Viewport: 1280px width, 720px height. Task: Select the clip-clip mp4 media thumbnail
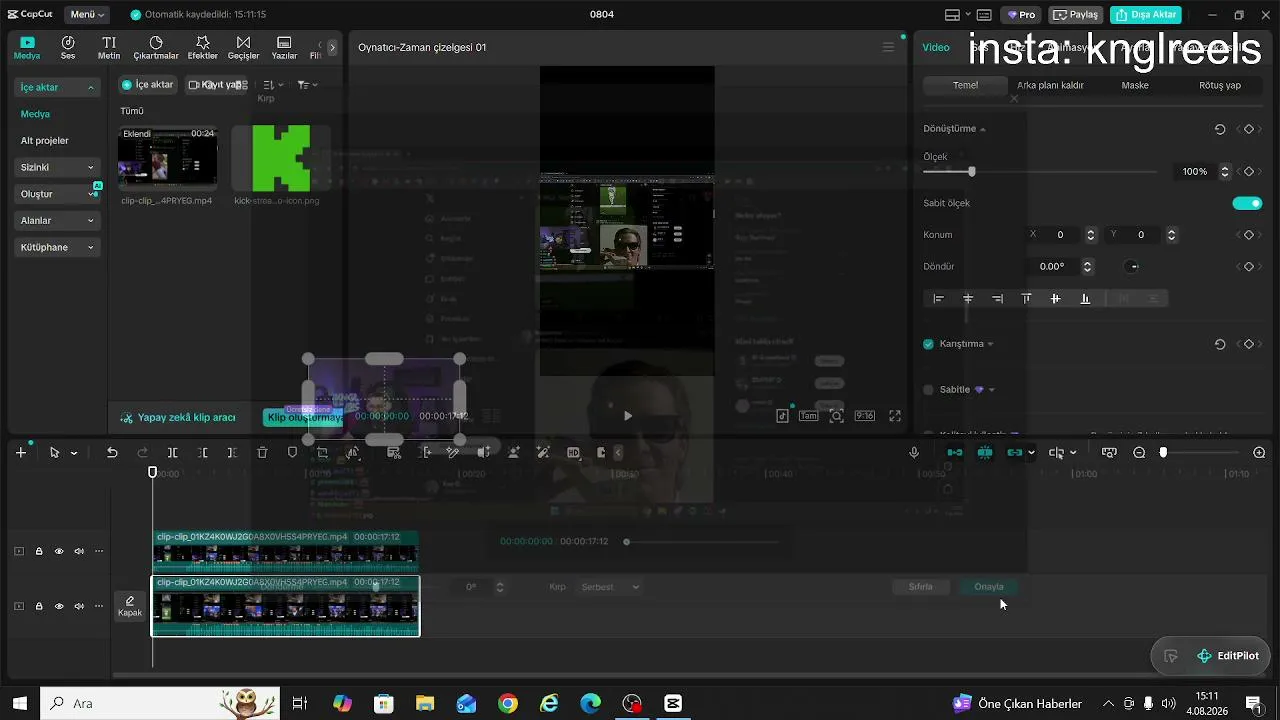pos(167,158)
